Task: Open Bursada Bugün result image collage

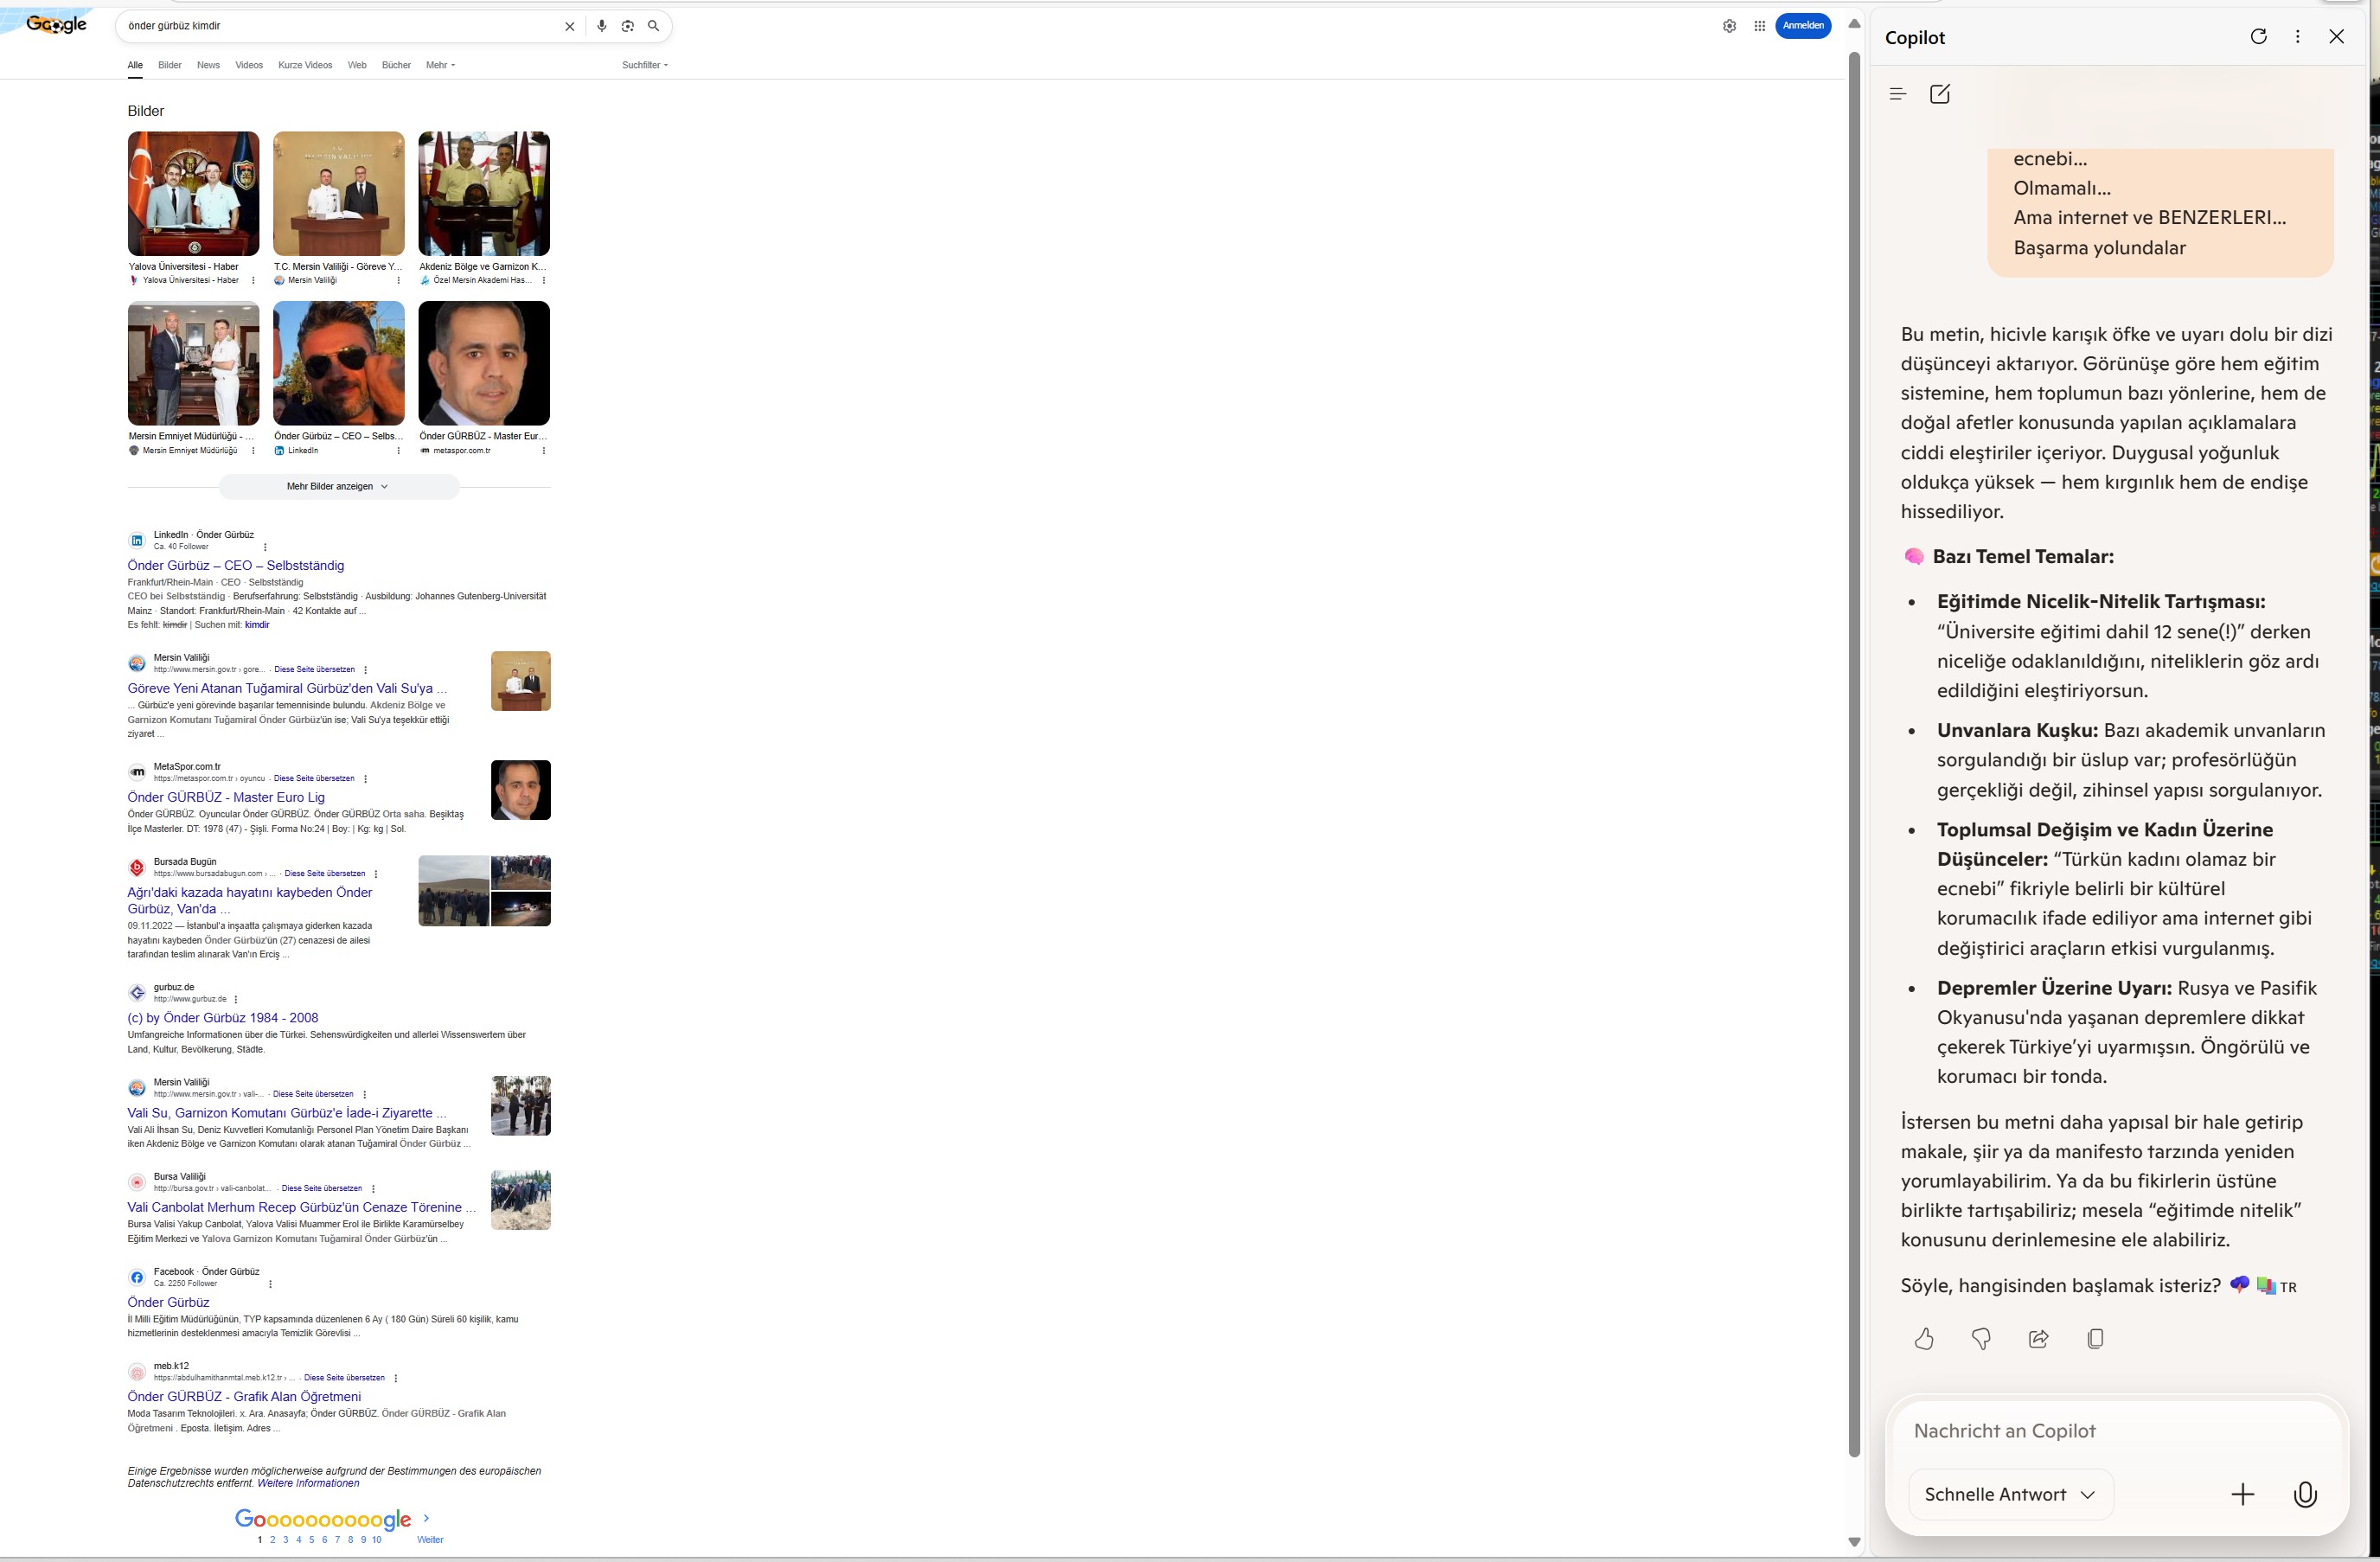Action: [484, 891]
